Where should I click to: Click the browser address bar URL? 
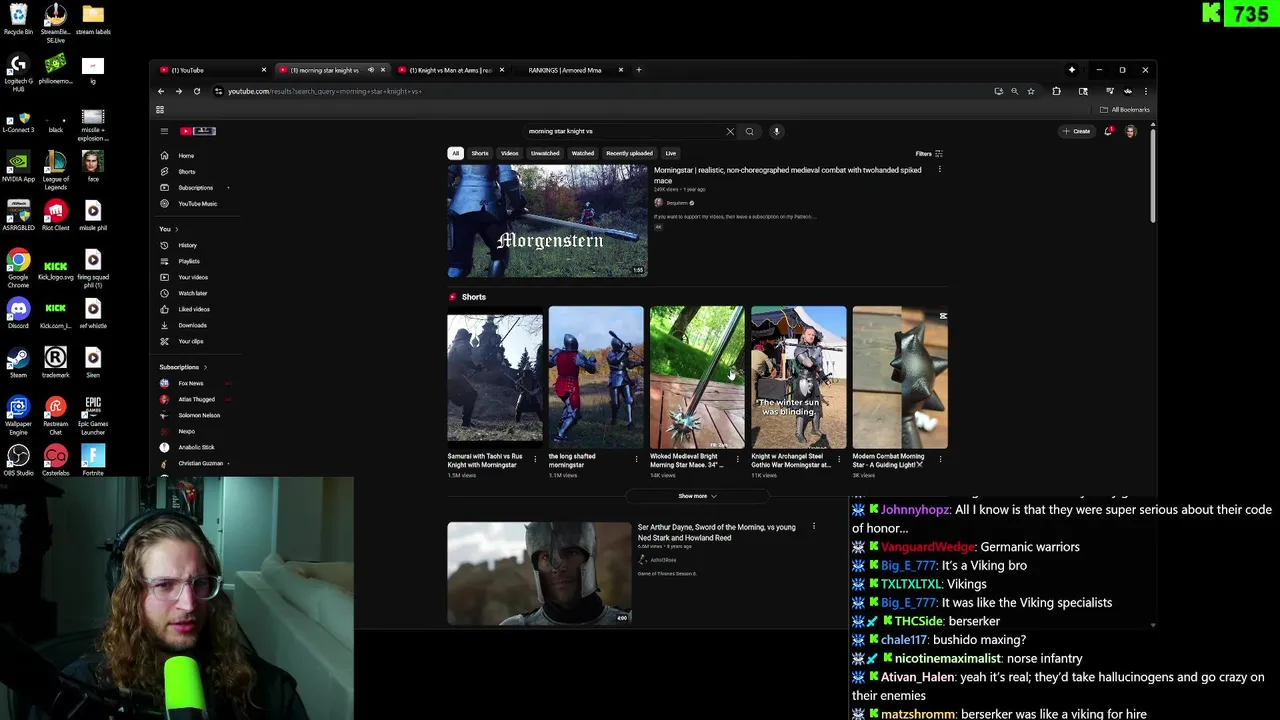[x=325, y=91]
